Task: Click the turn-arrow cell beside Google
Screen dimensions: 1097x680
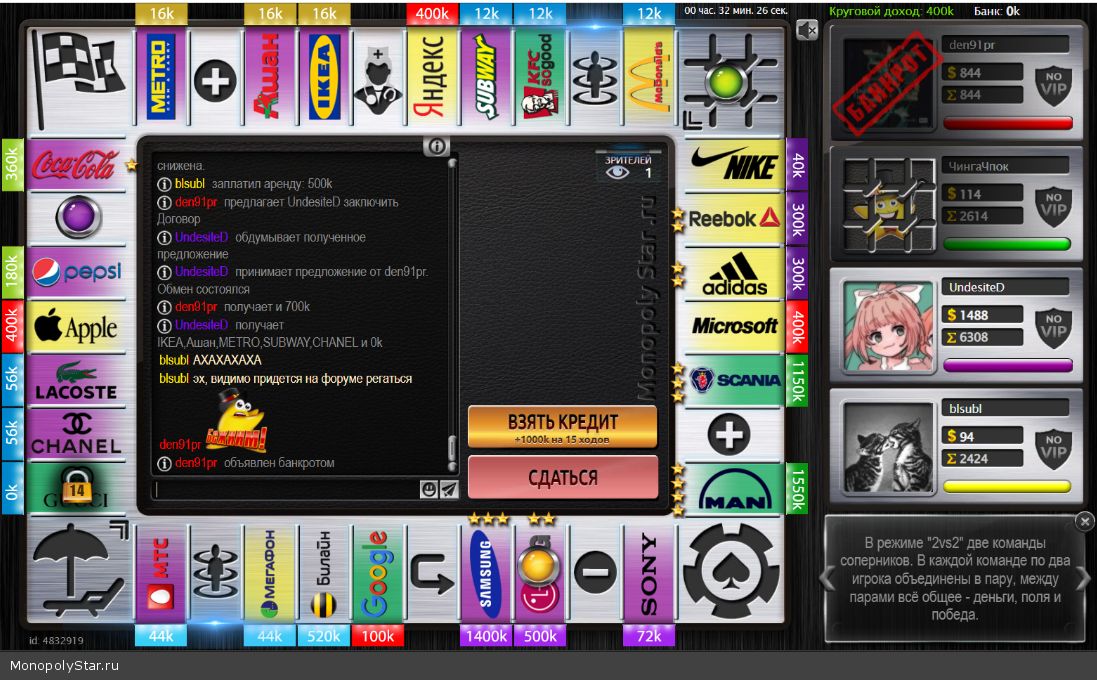Action: (432, 572)
